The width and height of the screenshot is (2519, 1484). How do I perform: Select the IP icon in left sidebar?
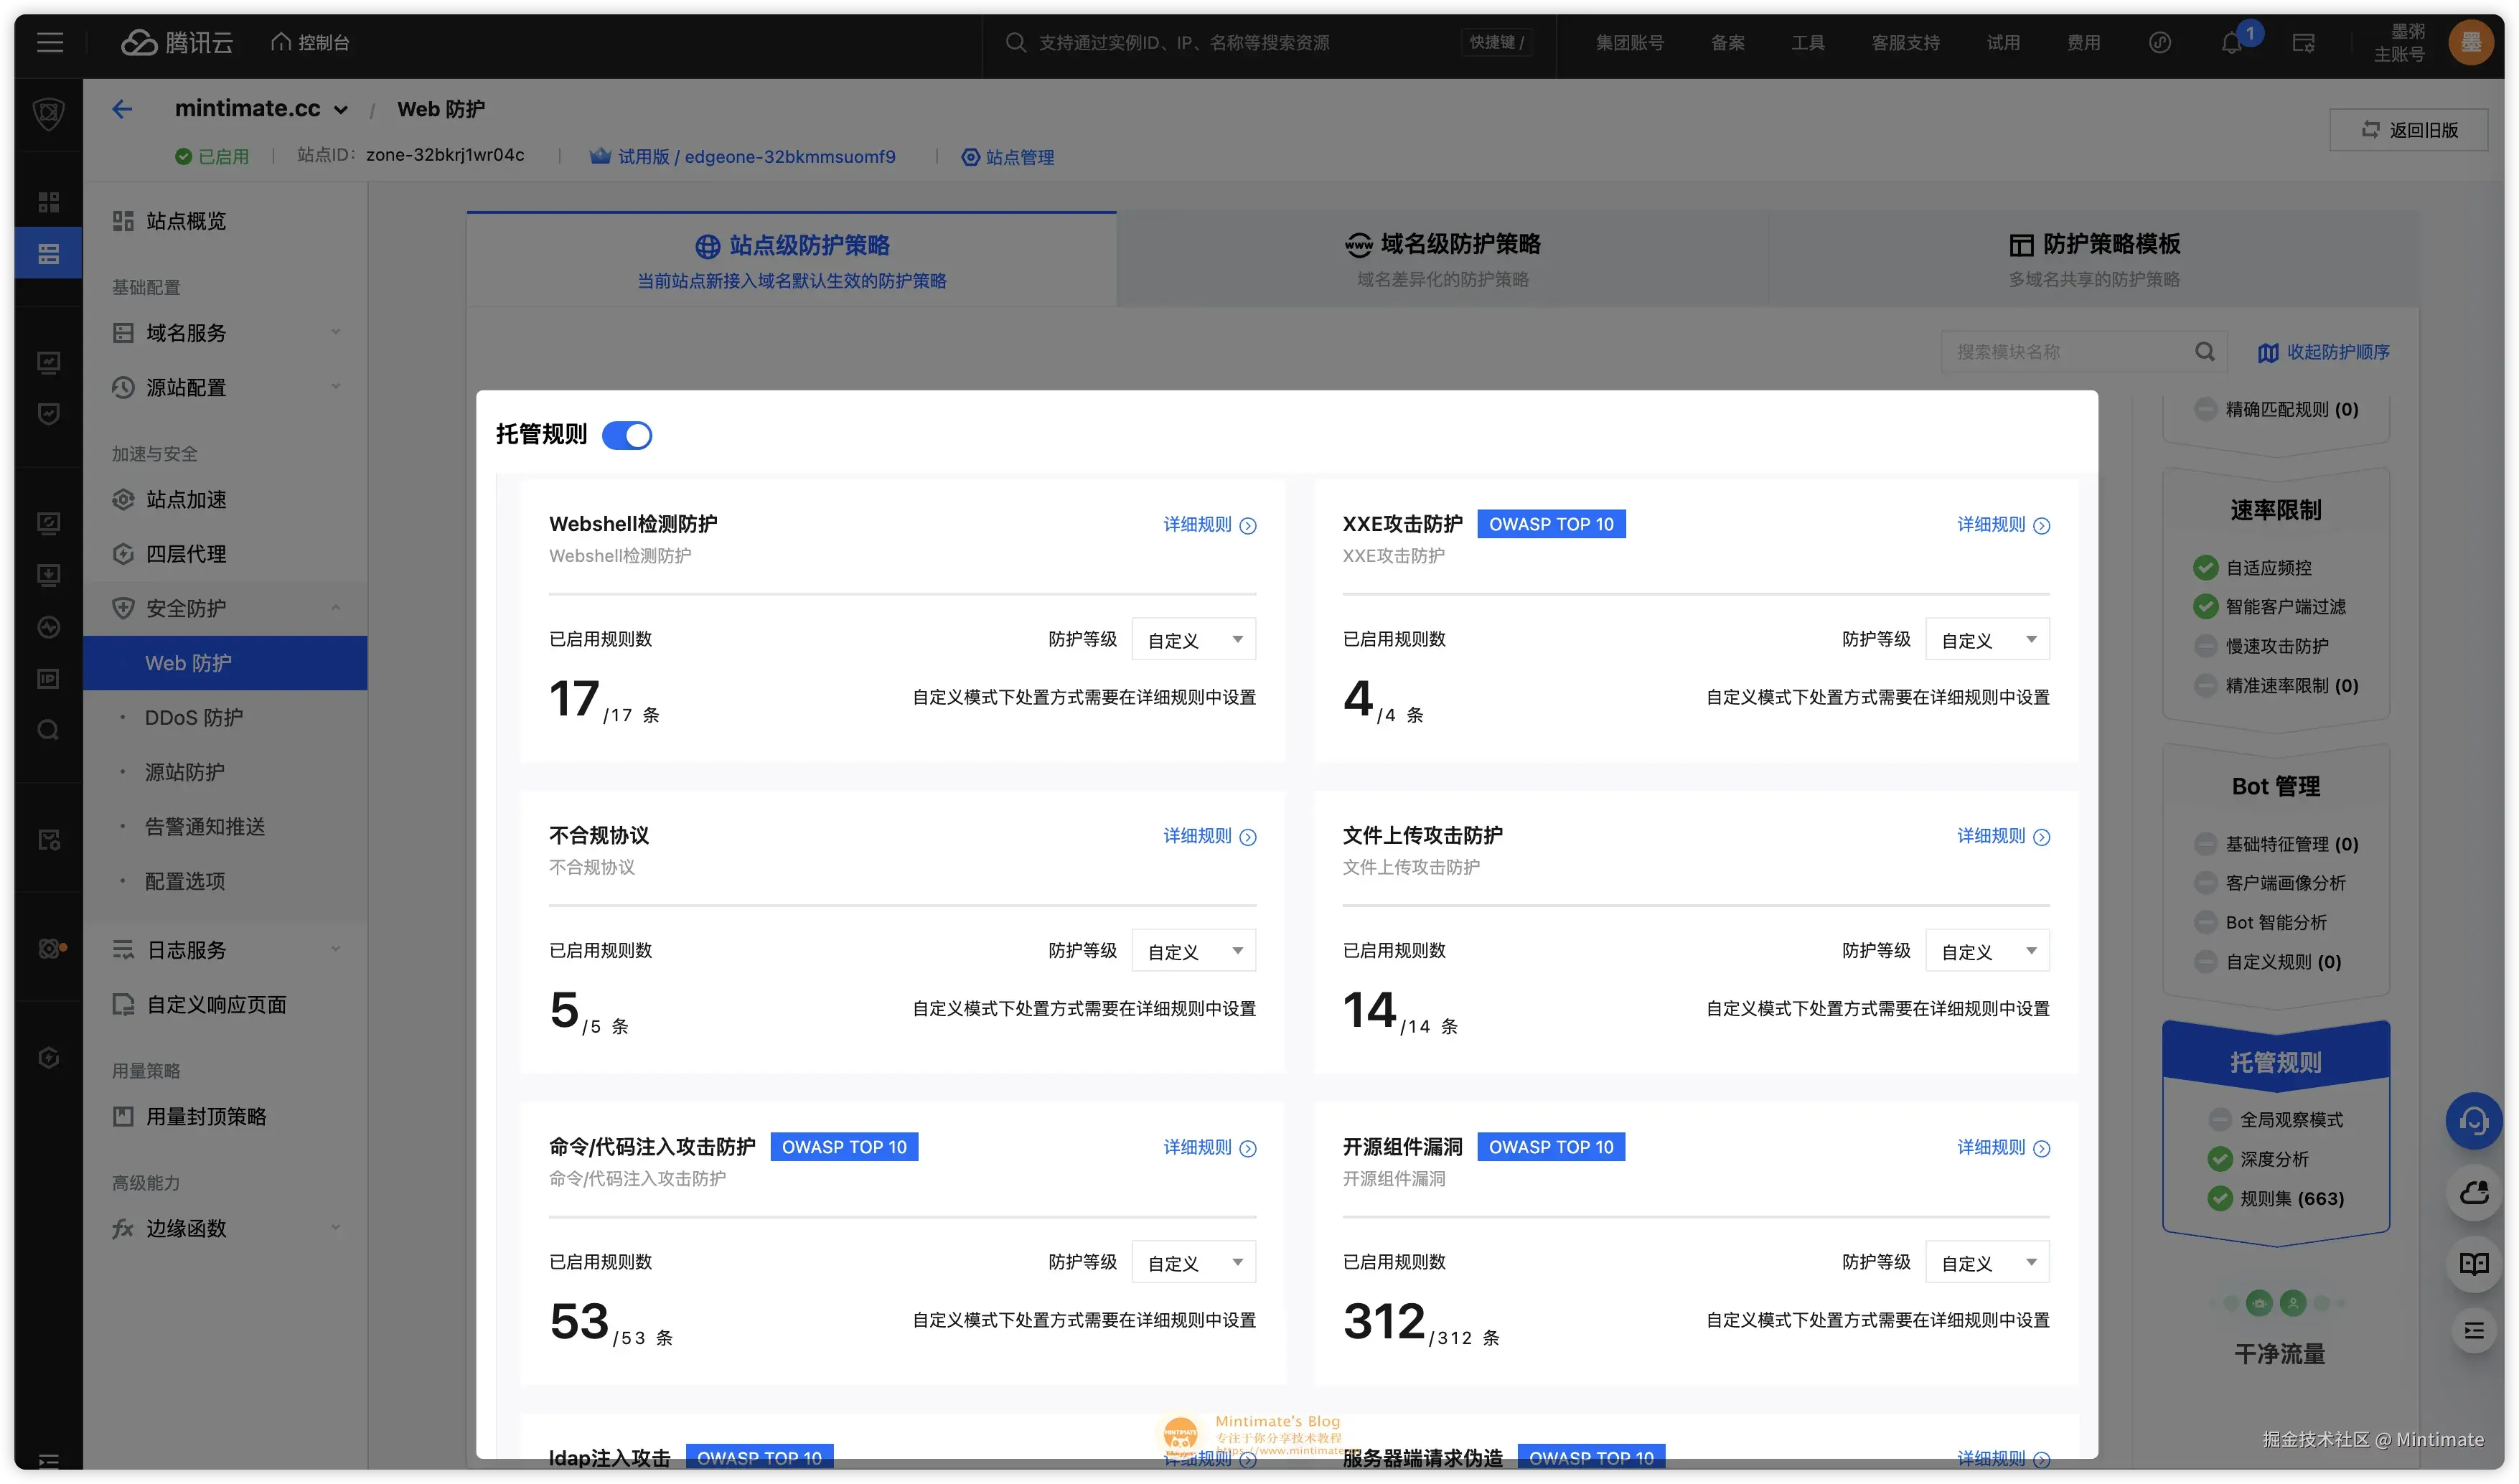coord(47,678)
